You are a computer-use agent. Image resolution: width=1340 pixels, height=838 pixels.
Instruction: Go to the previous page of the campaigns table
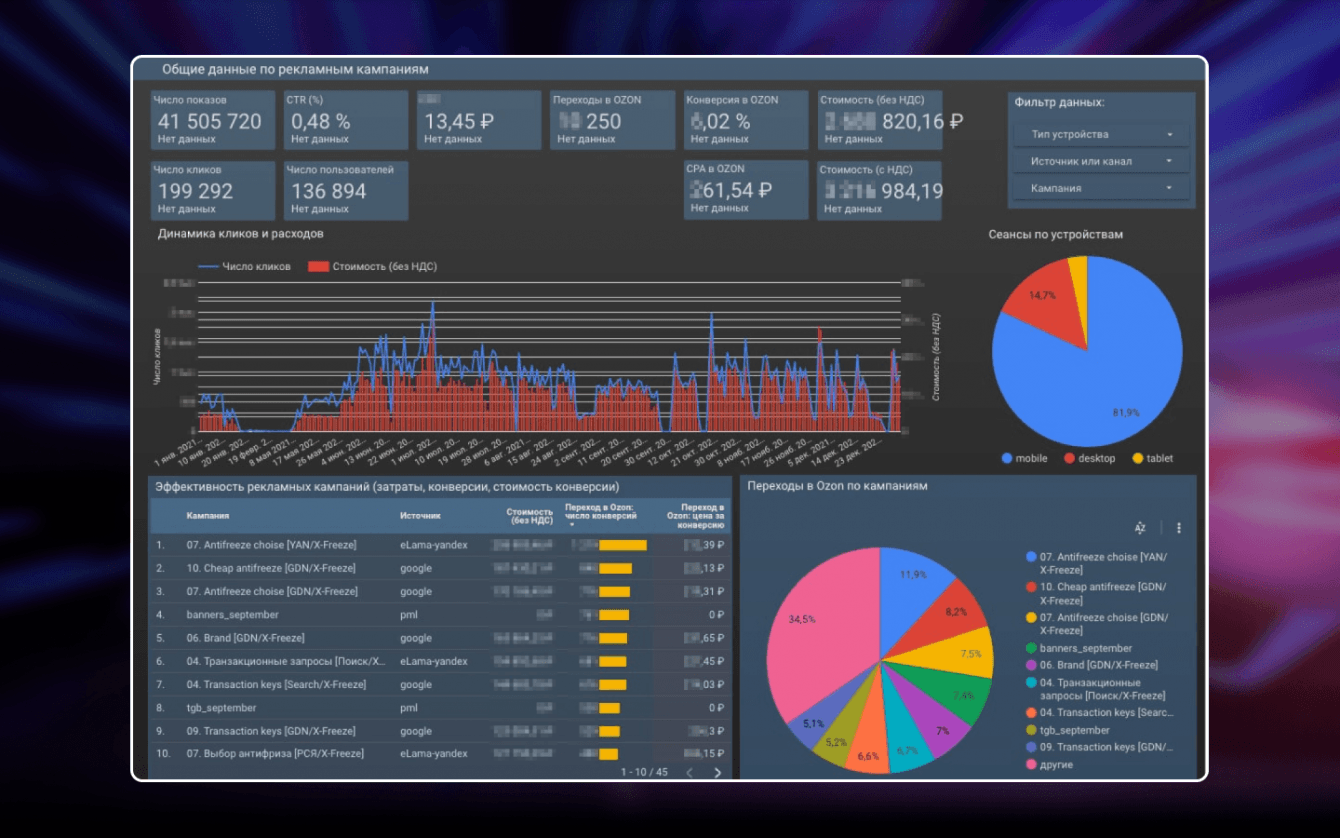point(689,772)
